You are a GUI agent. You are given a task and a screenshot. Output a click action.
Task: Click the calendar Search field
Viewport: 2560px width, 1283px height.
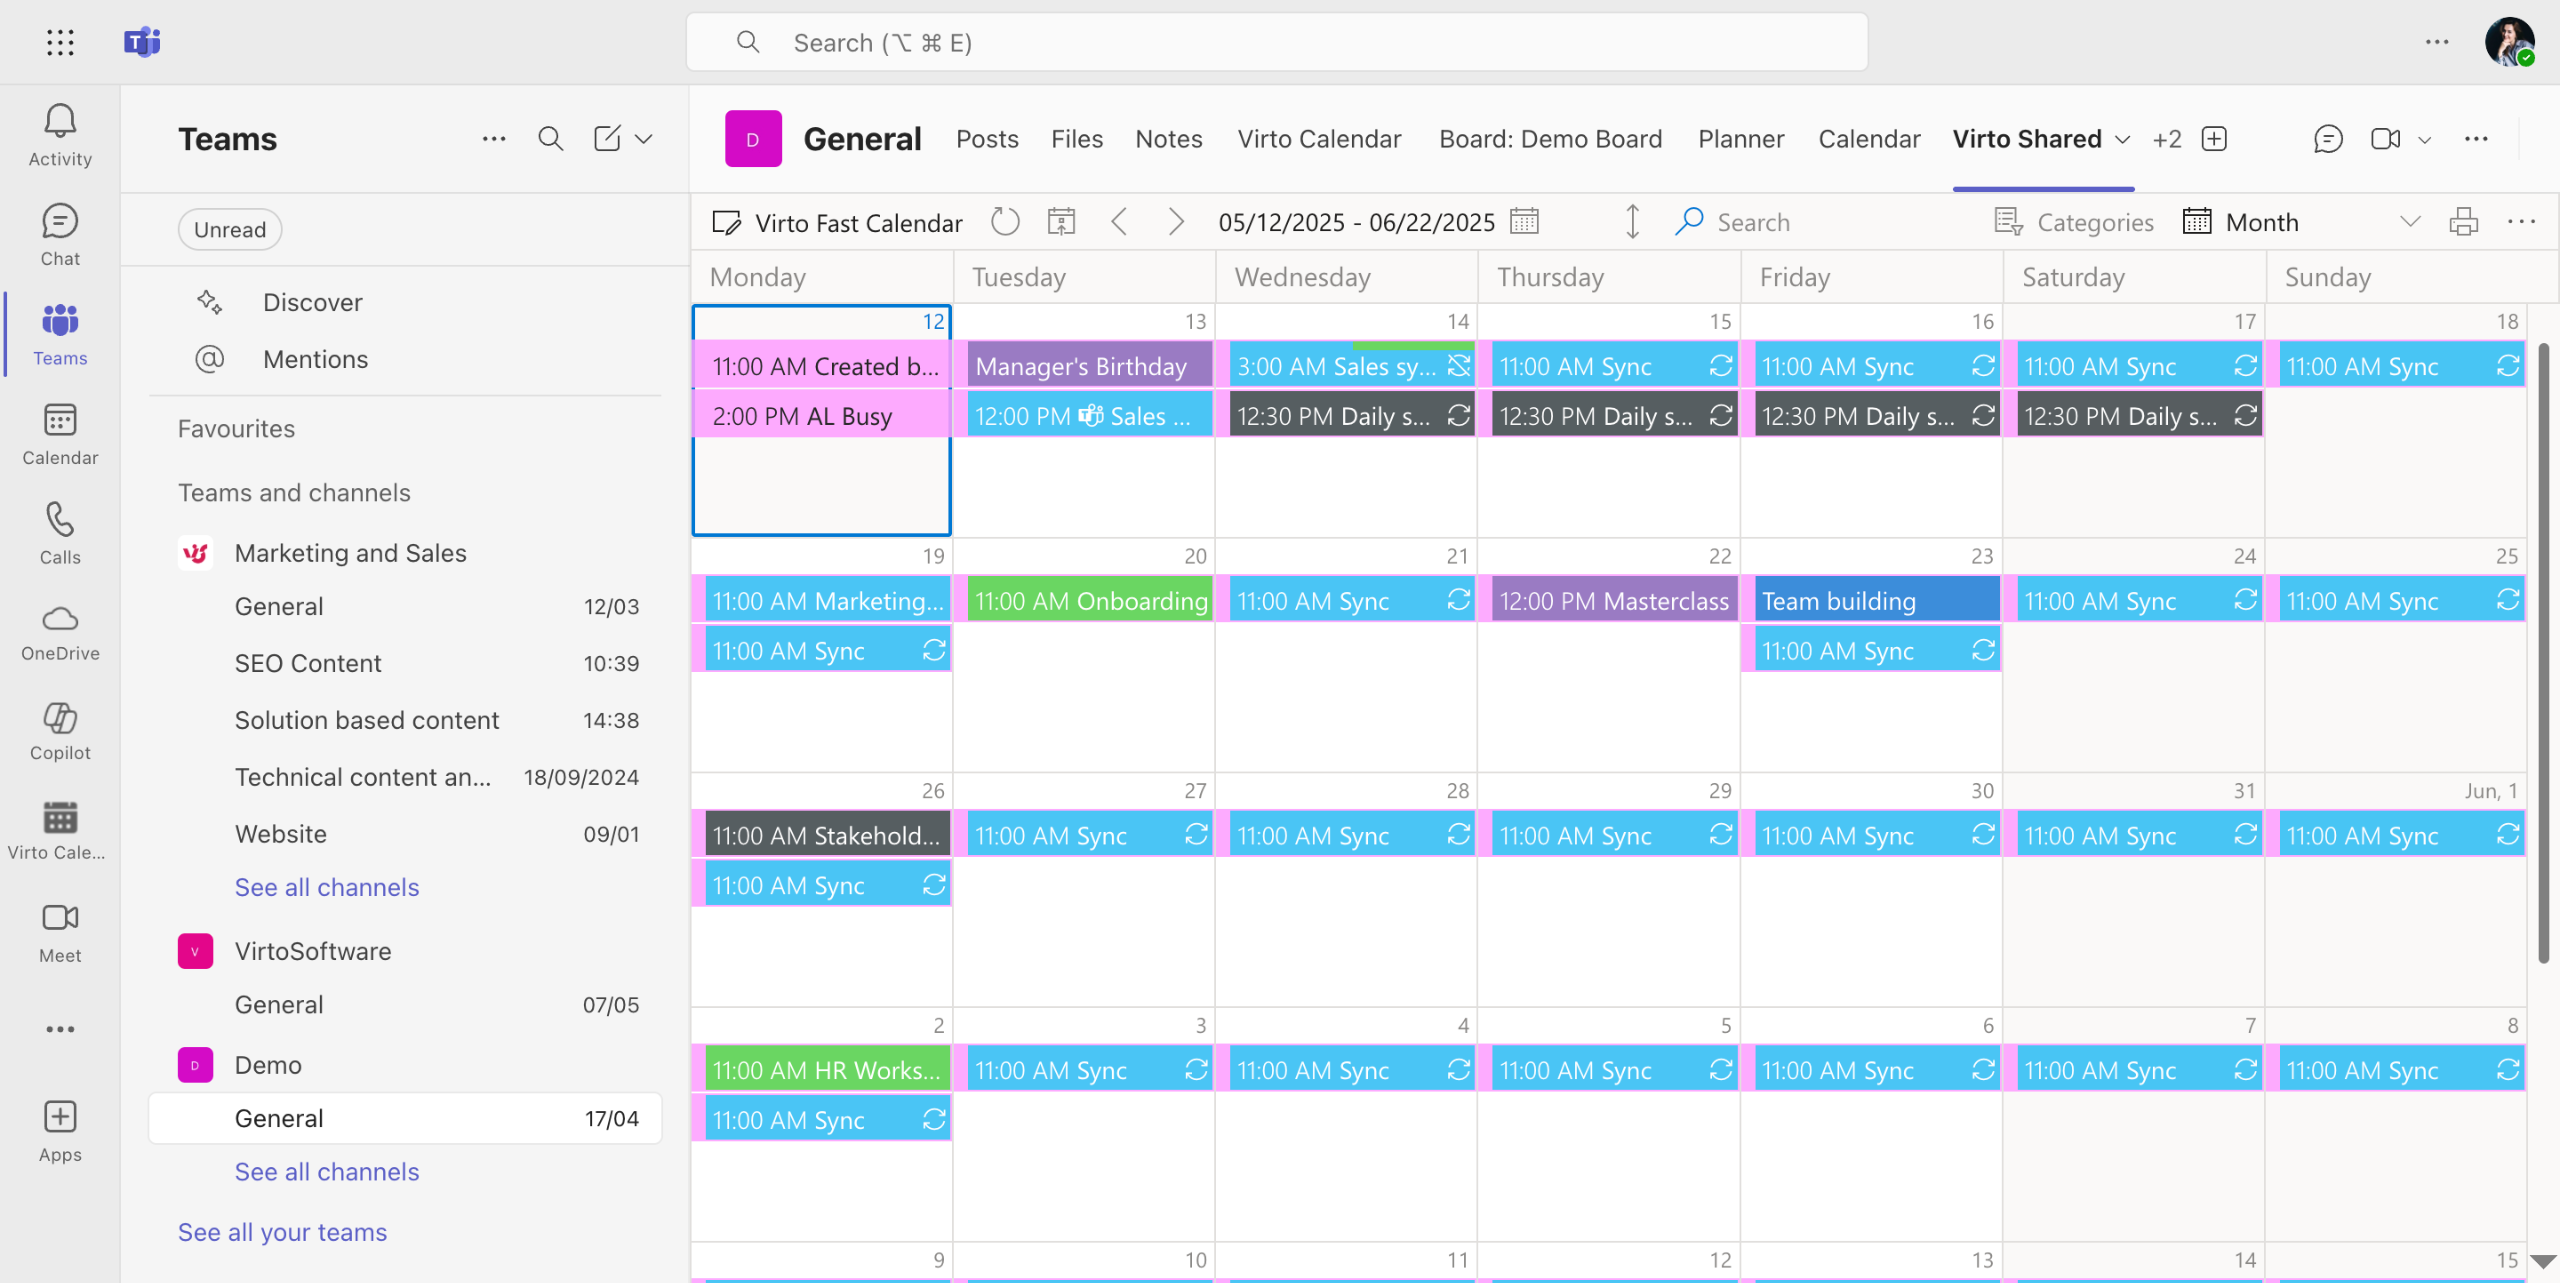(x=1753, y=222)
